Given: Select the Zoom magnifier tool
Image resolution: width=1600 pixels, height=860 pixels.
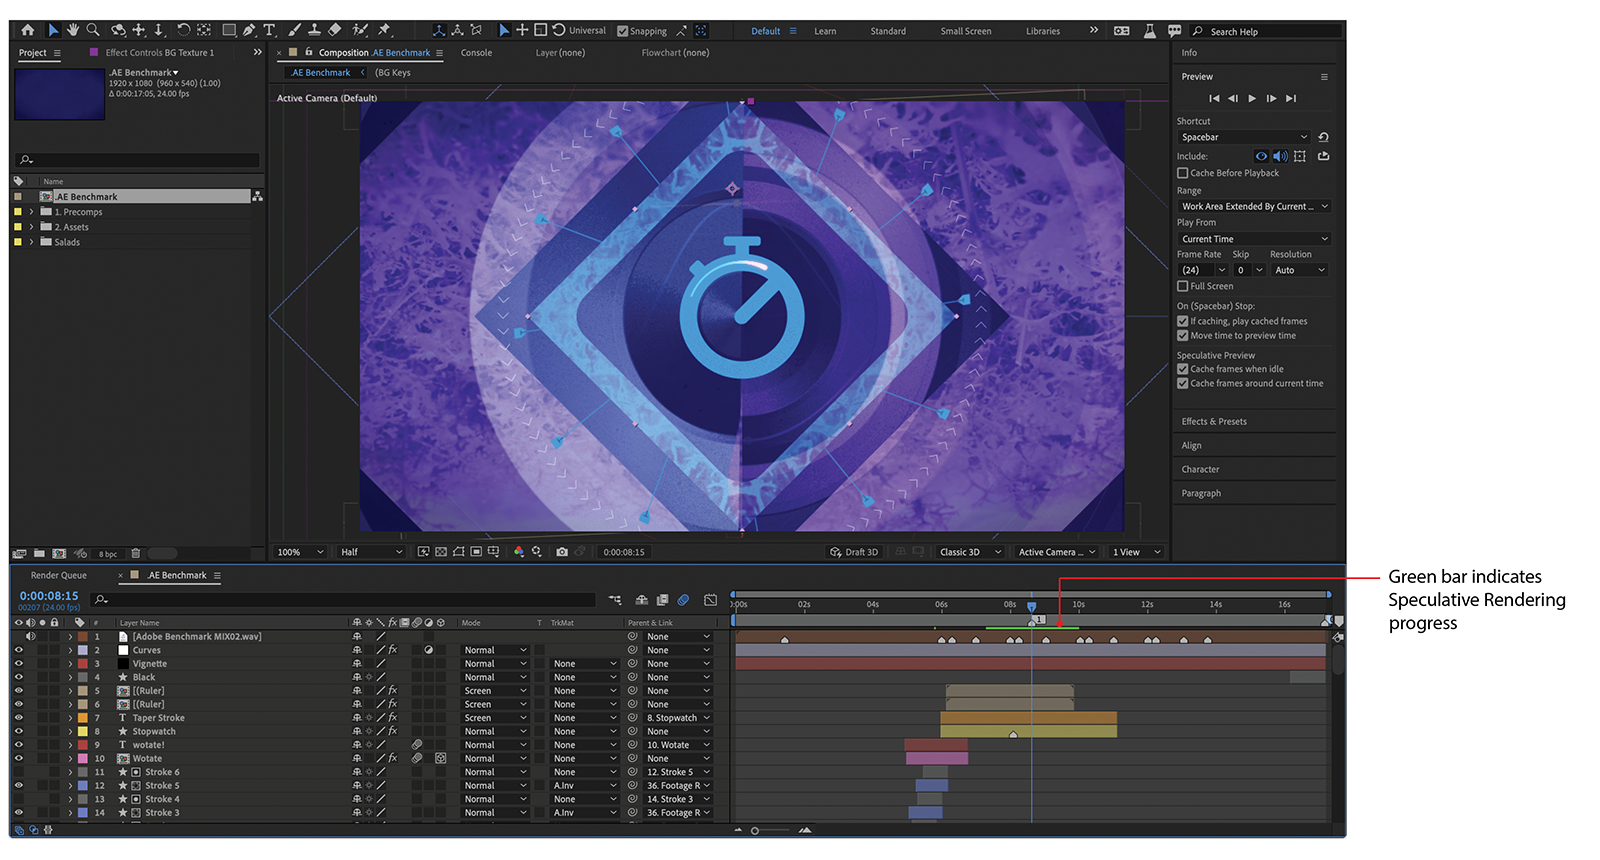Looking at the screenshot, I should click(93, 30).
